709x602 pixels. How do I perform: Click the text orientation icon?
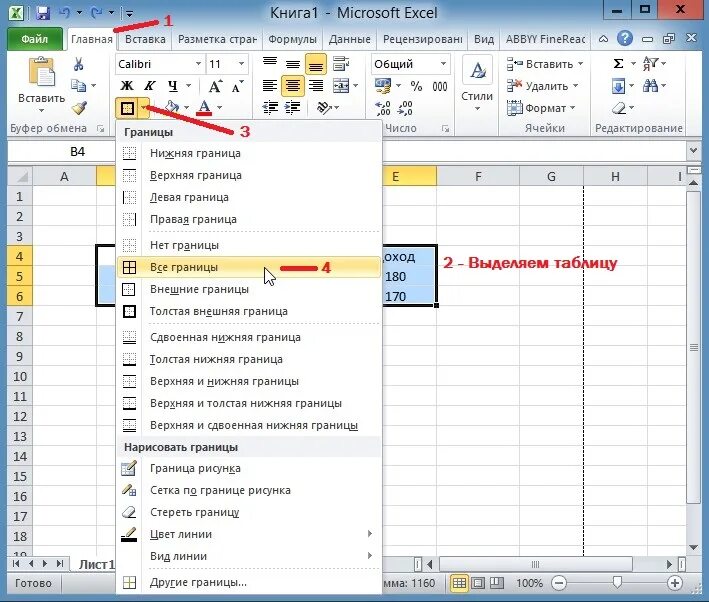[324, 108]
